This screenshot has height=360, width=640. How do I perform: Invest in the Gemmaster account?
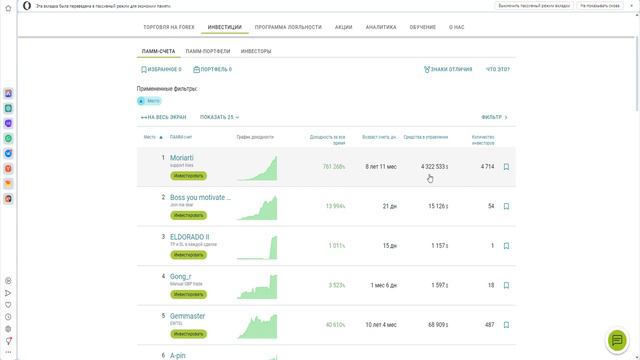coord(189,334)
